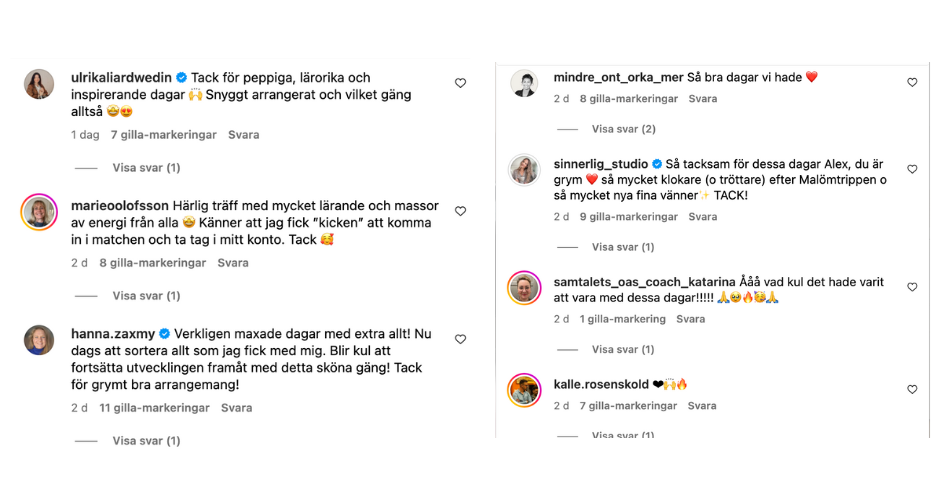This screenshot has width=940, height=500.
Task: Tap heart on marieoolofsson's comment
Action: [460, 211]
